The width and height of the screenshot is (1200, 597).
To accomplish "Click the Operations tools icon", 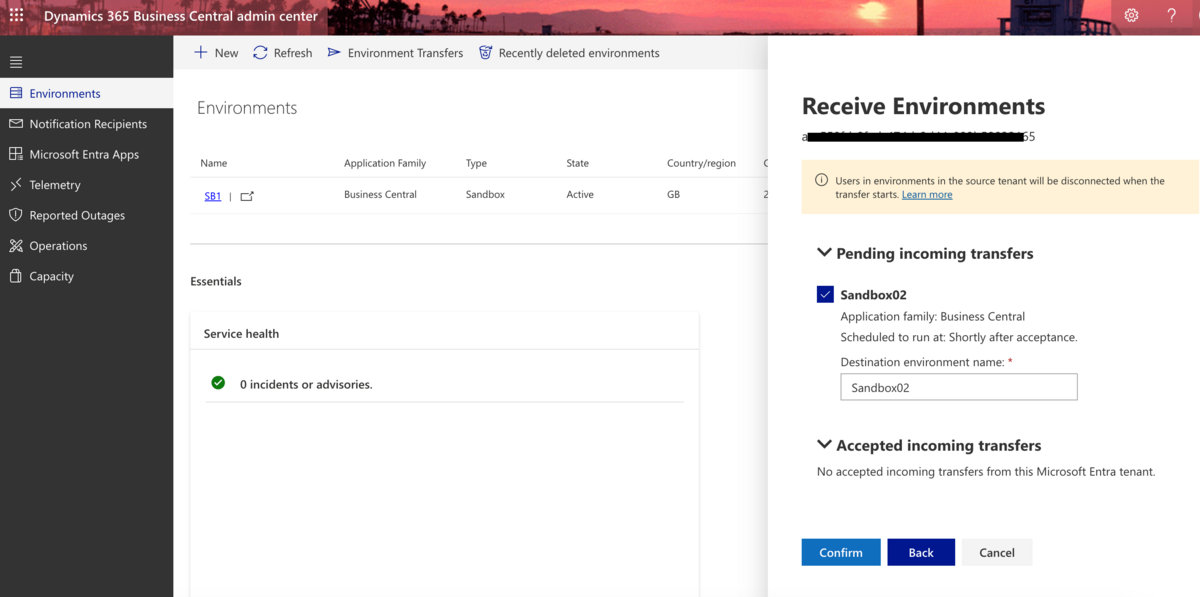I will [15, 246].
